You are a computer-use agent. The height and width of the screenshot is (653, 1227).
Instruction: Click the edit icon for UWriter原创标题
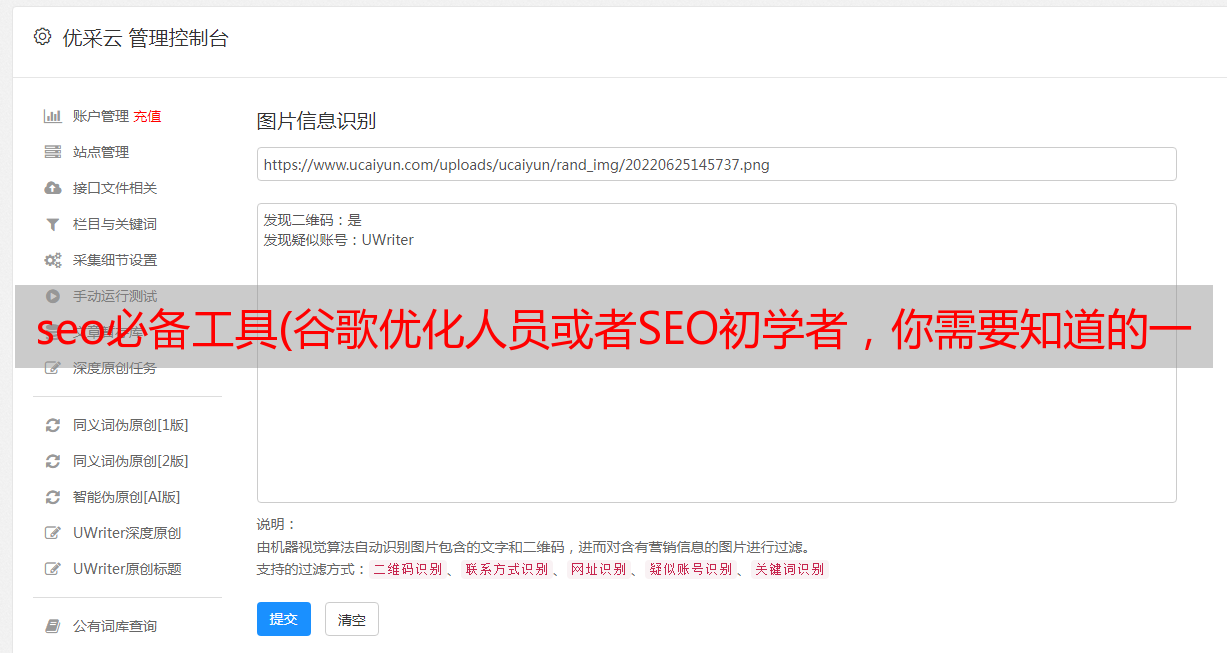(53, 569)
